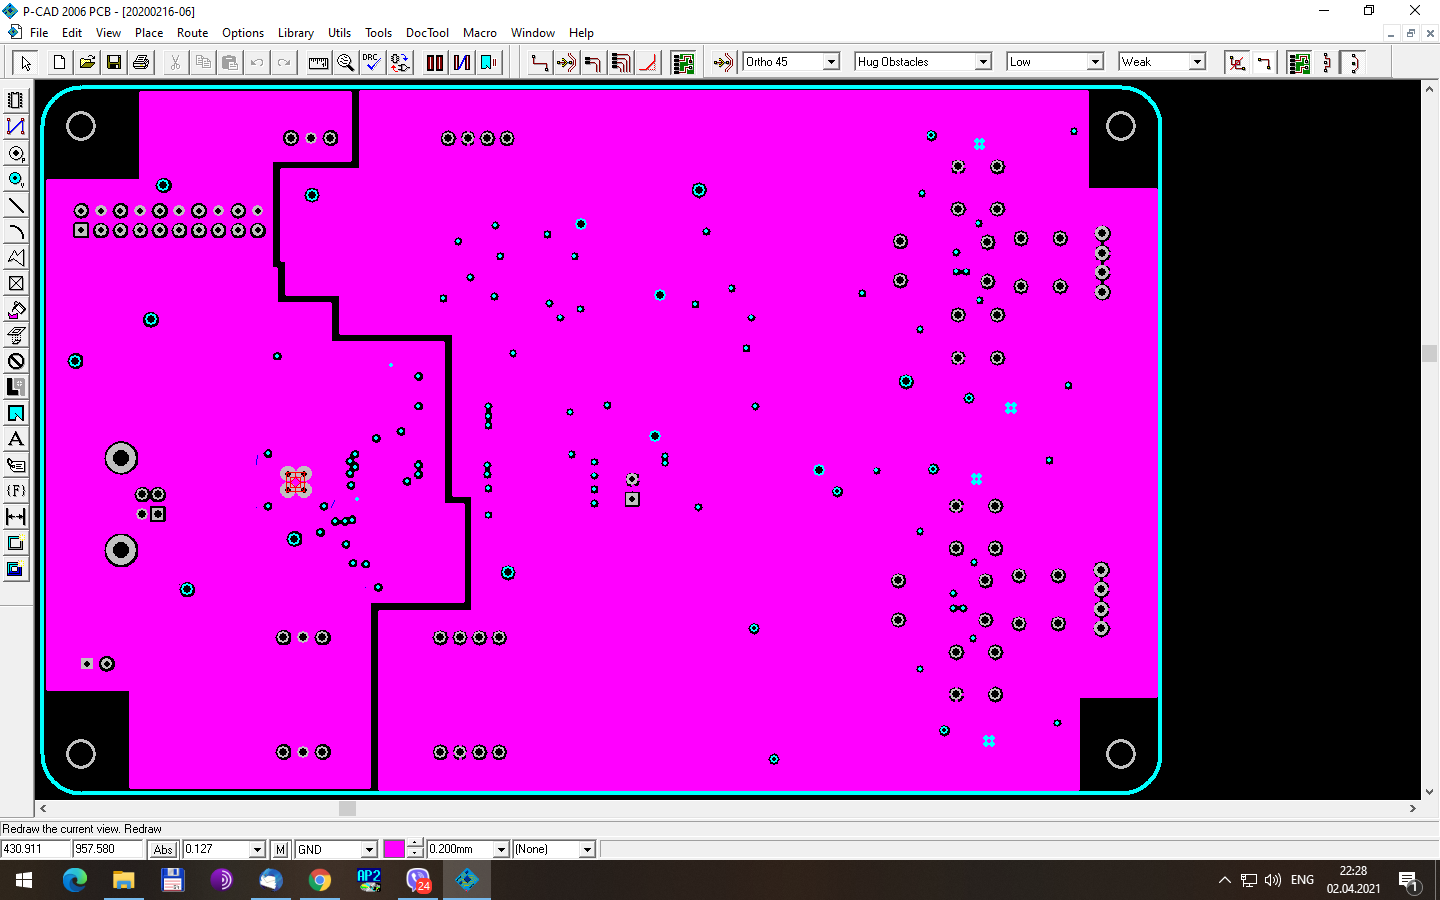Open the Utils menu
The image size is (1440, 900).
point(340,33)
